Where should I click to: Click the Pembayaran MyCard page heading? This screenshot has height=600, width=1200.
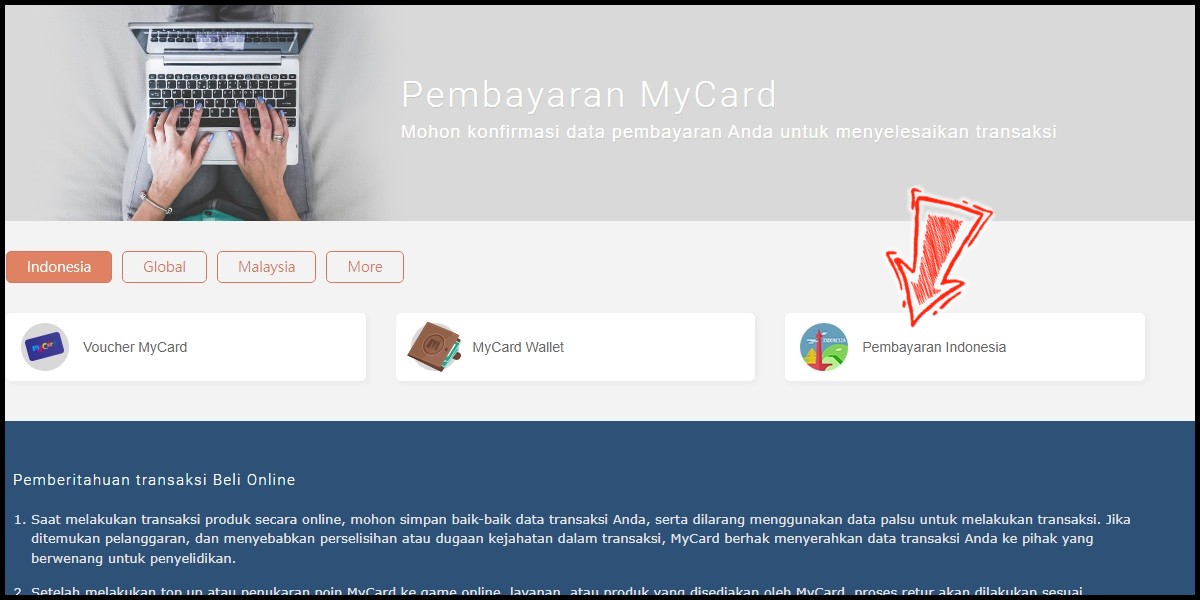pyautogui.click(x=589, y=95)
